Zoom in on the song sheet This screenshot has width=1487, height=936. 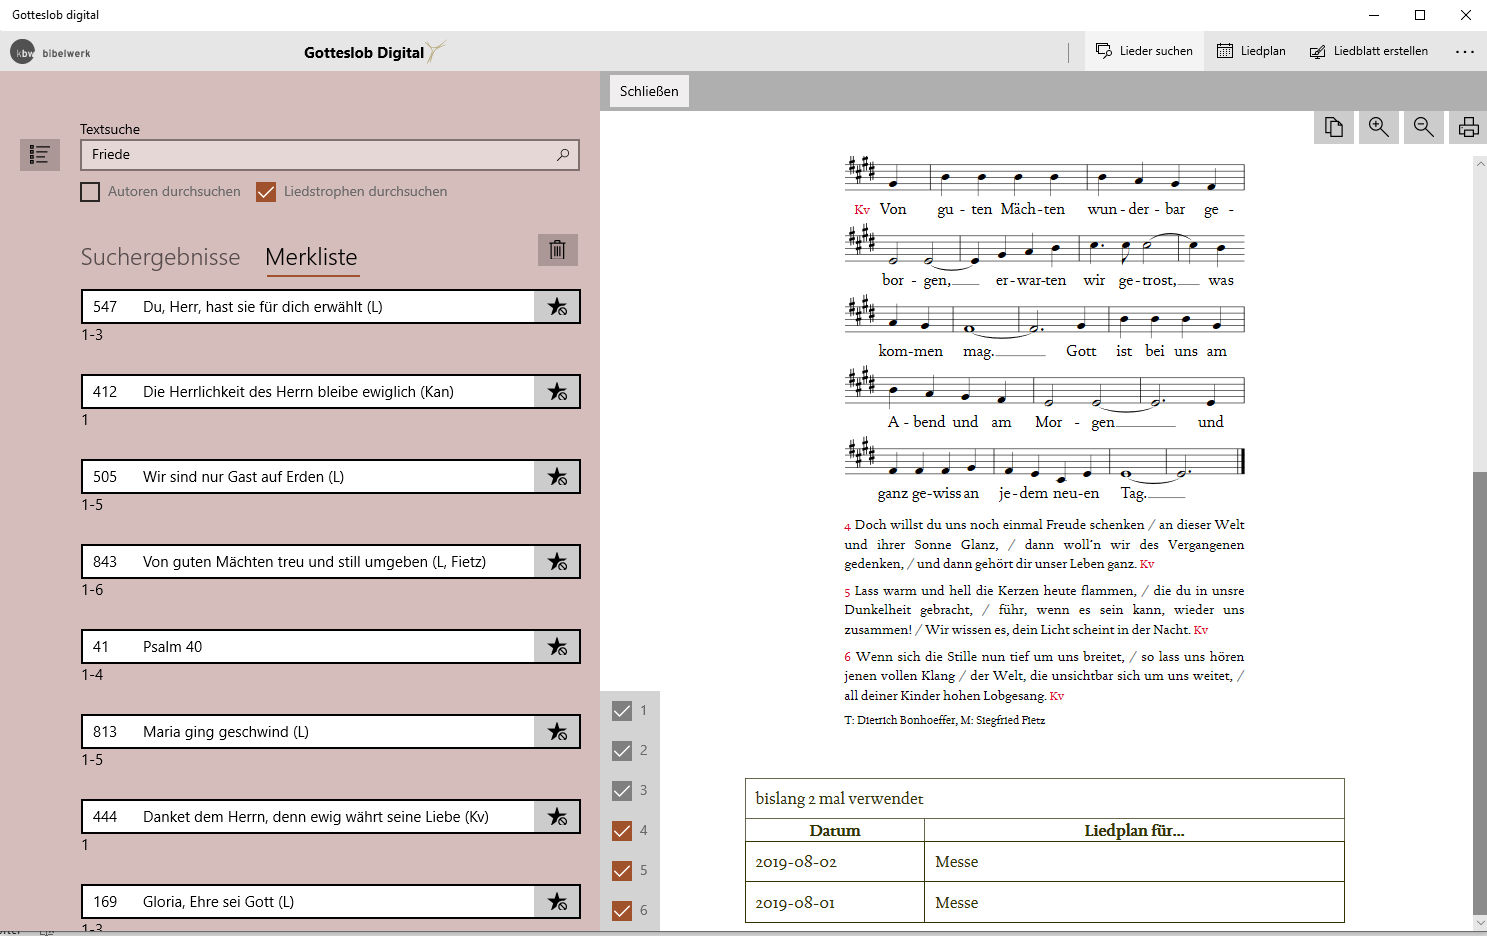[x=1378, y=127]
